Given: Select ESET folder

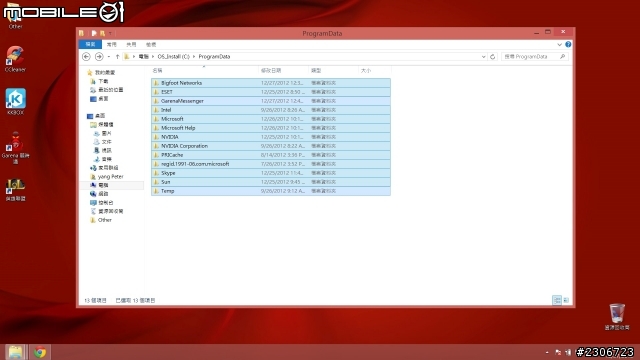Looking at the screenshot, I should (271, 92).
